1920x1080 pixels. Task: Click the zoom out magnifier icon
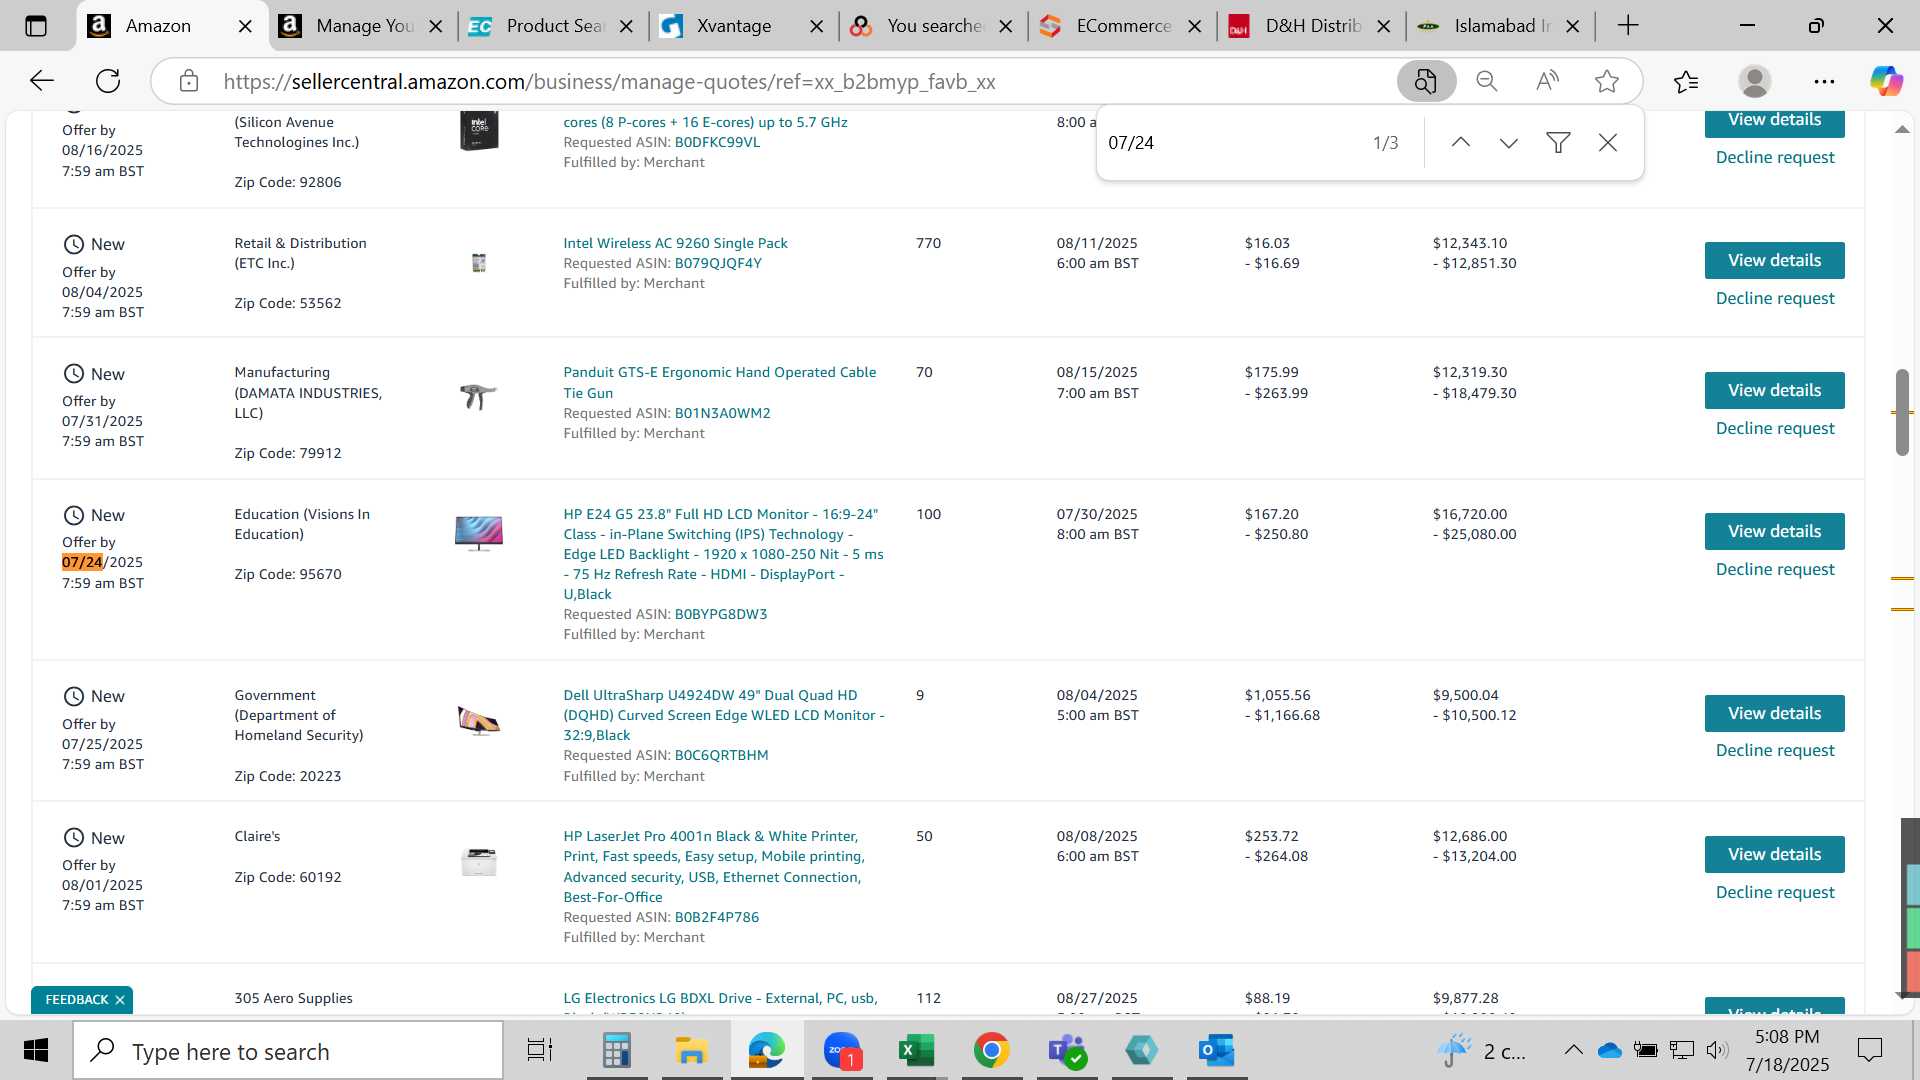point(1487,81)
